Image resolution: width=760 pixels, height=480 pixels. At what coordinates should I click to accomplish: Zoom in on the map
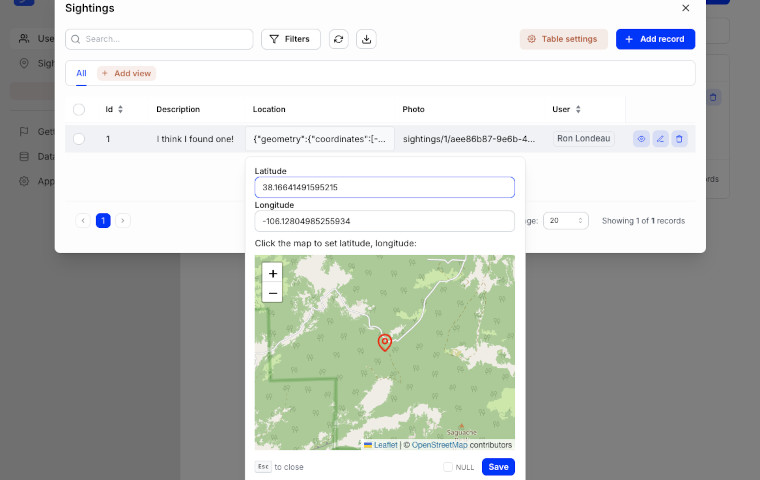[x=273, y=273]
